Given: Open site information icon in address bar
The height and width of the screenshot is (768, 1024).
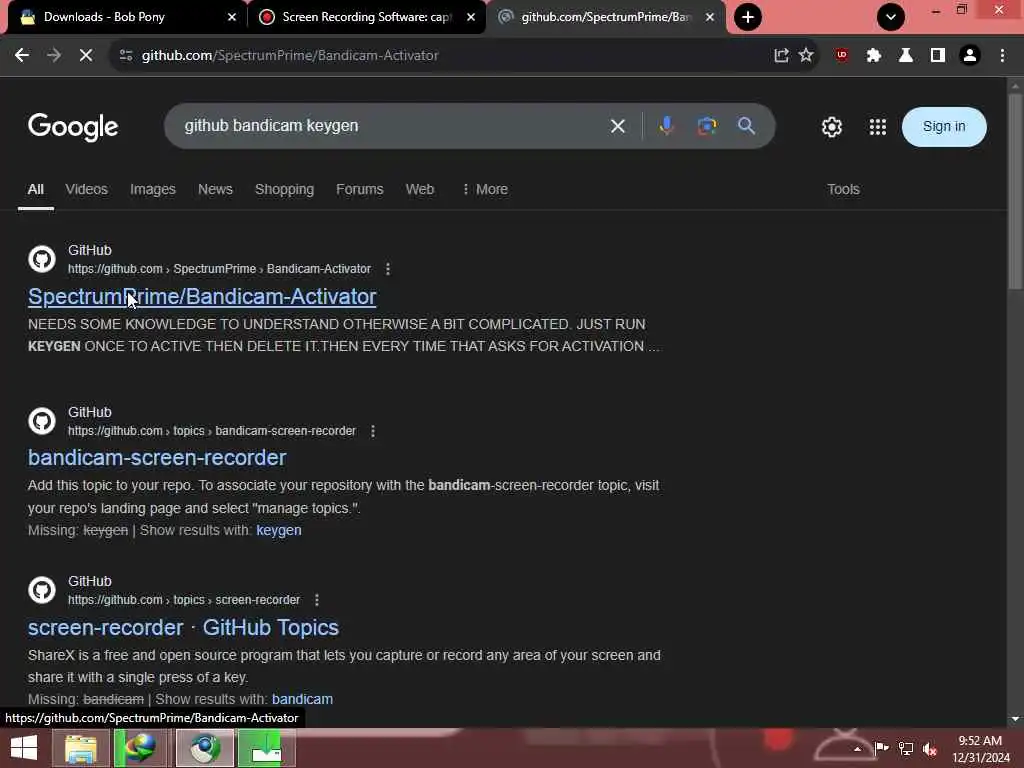Looking at the screenshot, I should coord(126,56).
